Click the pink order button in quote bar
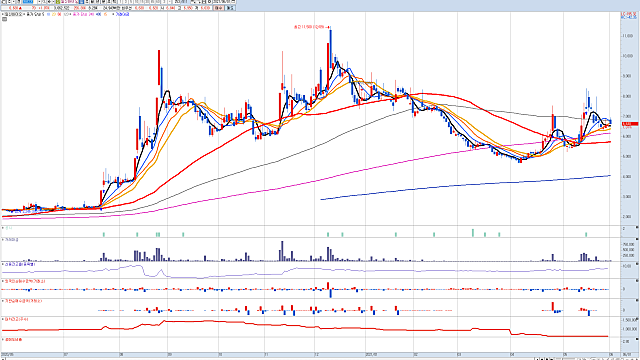The image size is (640, 360). click(x=219, y=8)
